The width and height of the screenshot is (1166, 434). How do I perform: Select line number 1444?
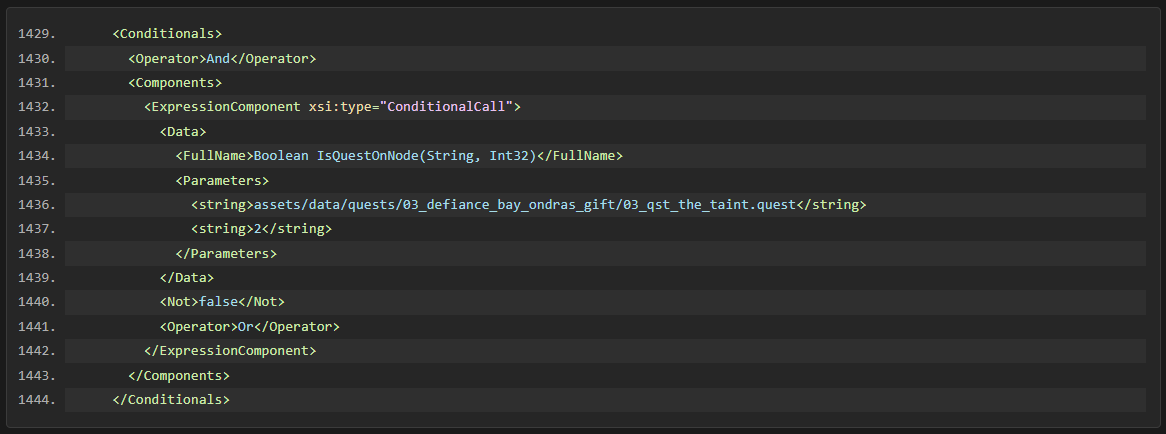[36, 400]
